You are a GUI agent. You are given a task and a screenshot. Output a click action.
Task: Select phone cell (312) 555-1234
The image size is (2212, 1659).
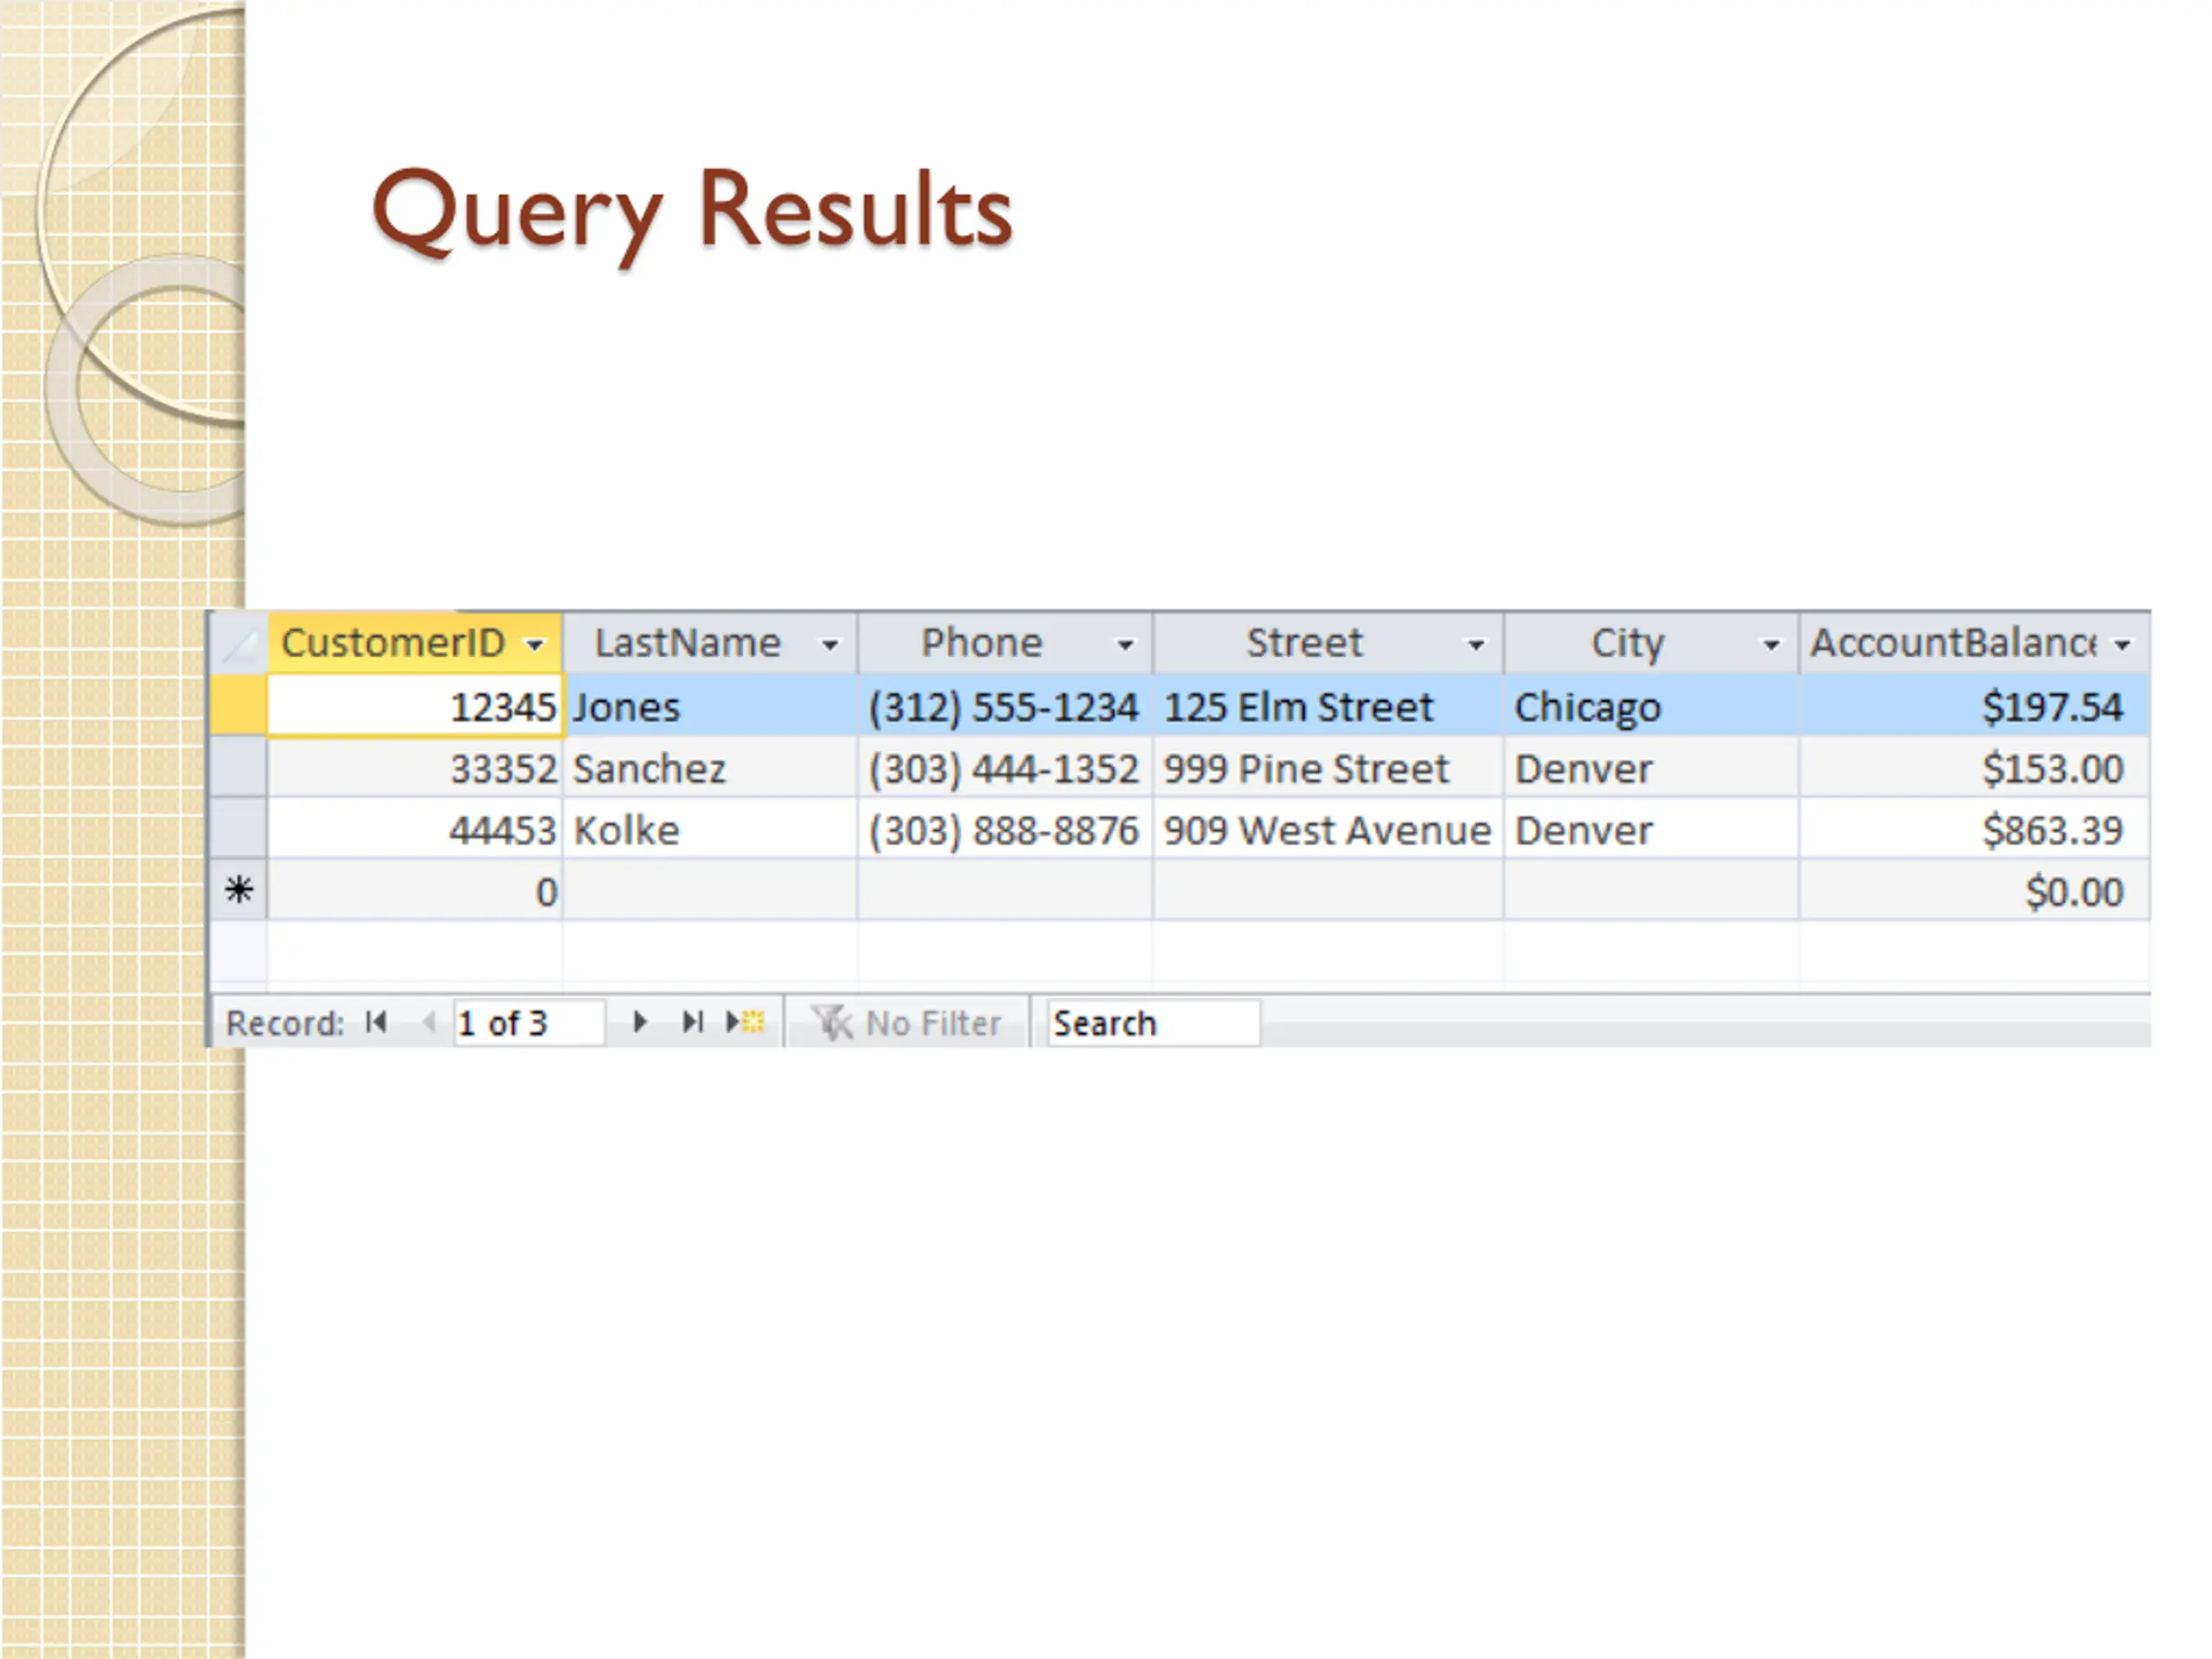pyautogui.click(x=1005, y=706)
